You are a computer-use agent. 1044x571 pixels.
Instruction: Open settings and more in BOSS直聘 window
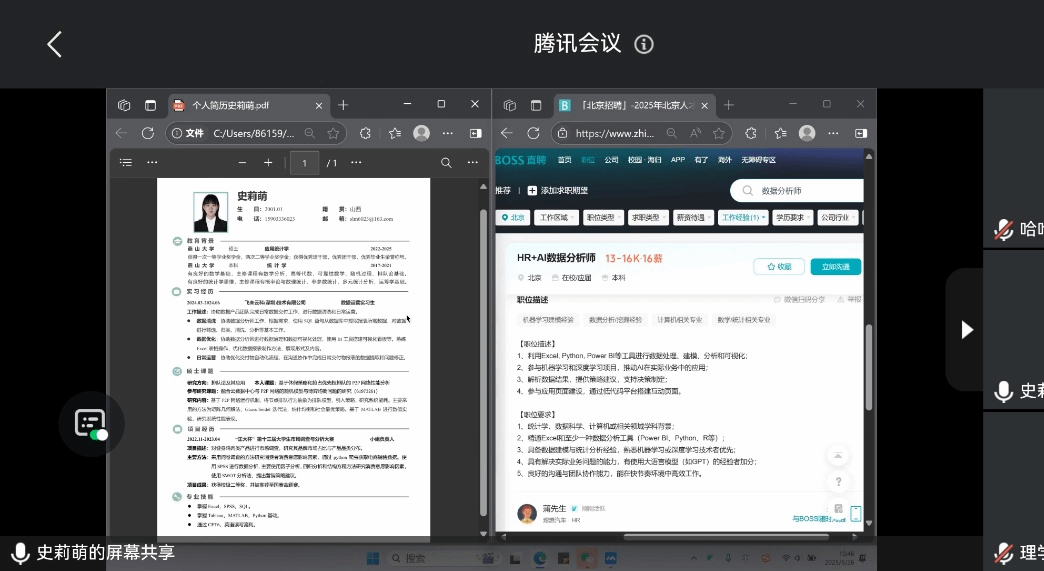834,133
